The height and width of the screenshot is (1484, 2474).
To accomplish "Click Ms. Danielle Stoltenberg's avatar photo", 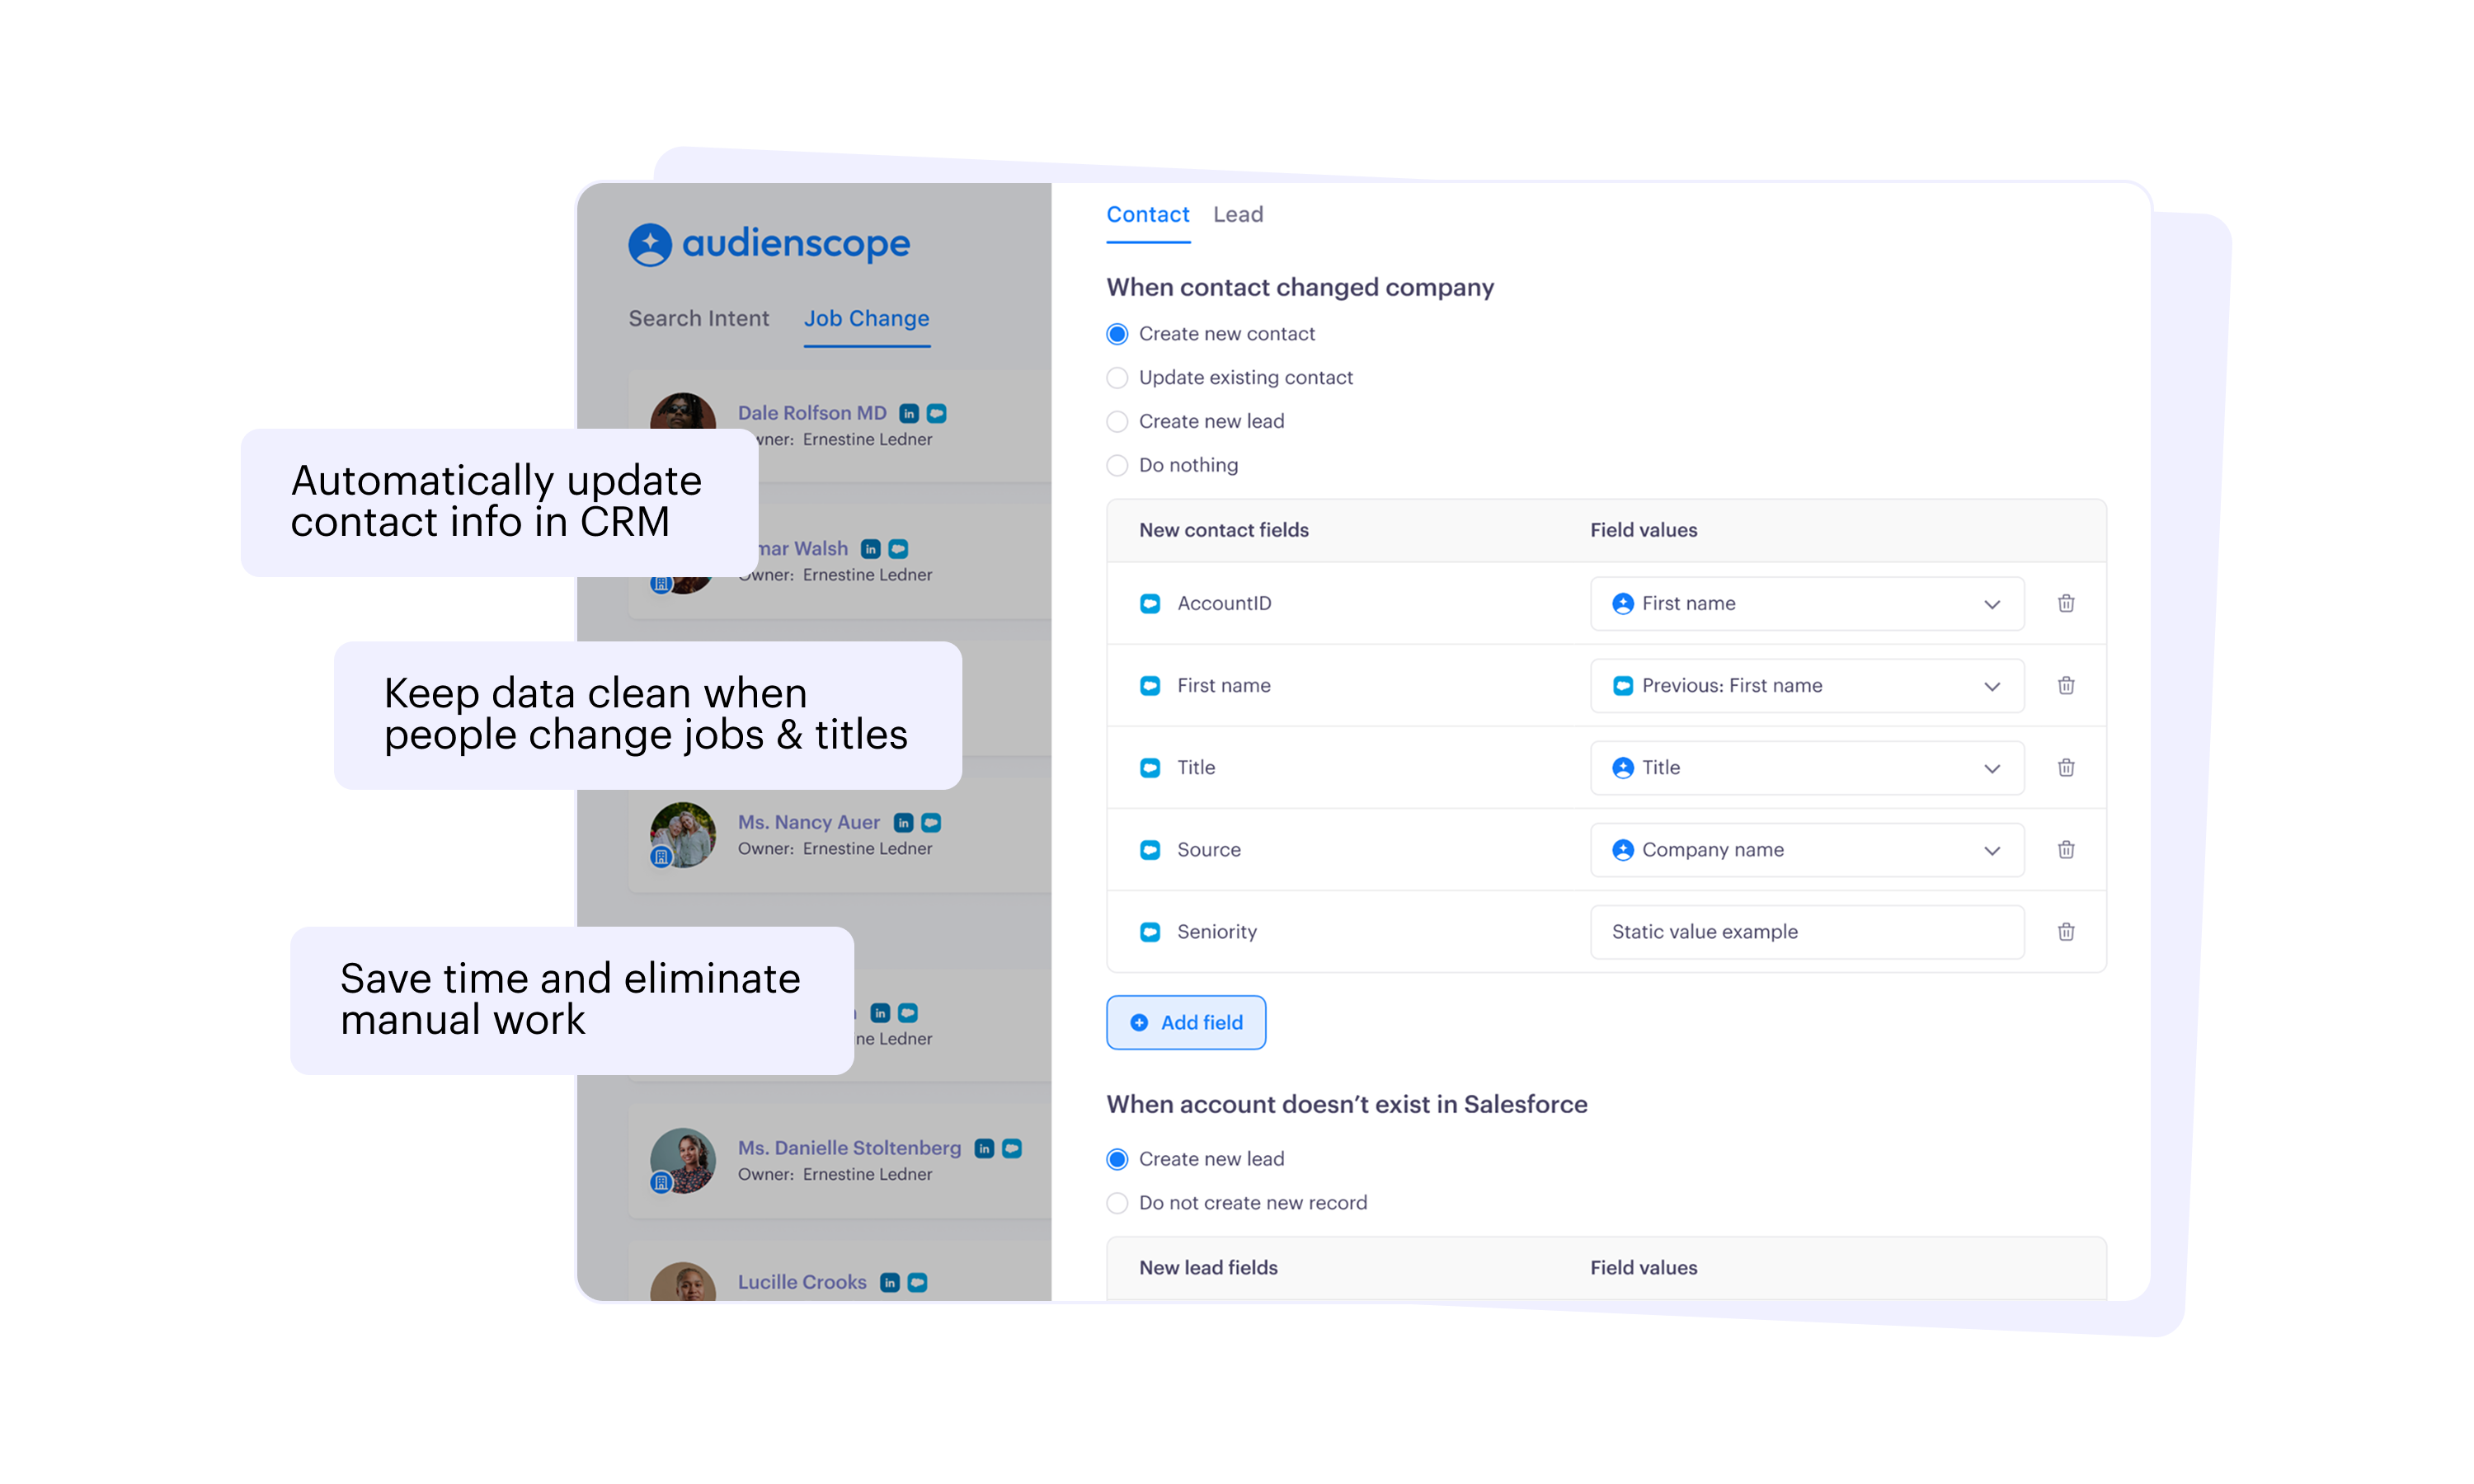I will pyautogui.click(x=682, y=1160).
